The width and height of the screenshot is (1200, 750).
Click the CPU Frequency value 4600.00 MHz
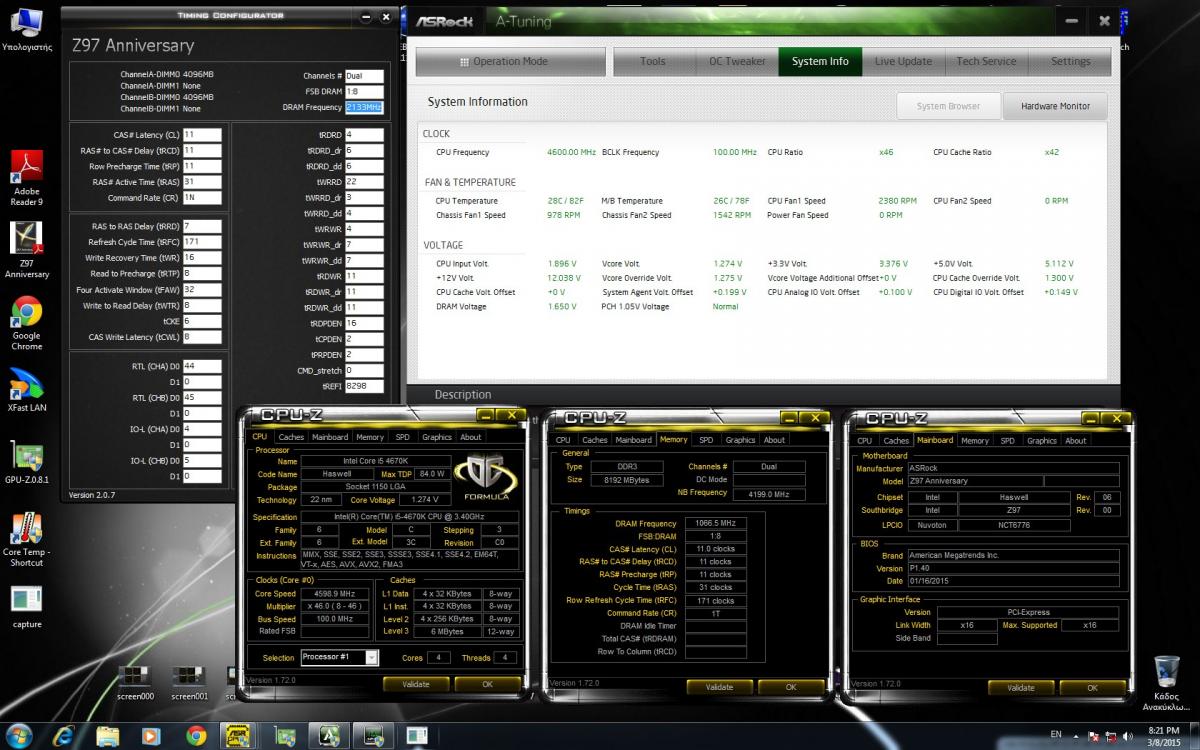(572, 152)
